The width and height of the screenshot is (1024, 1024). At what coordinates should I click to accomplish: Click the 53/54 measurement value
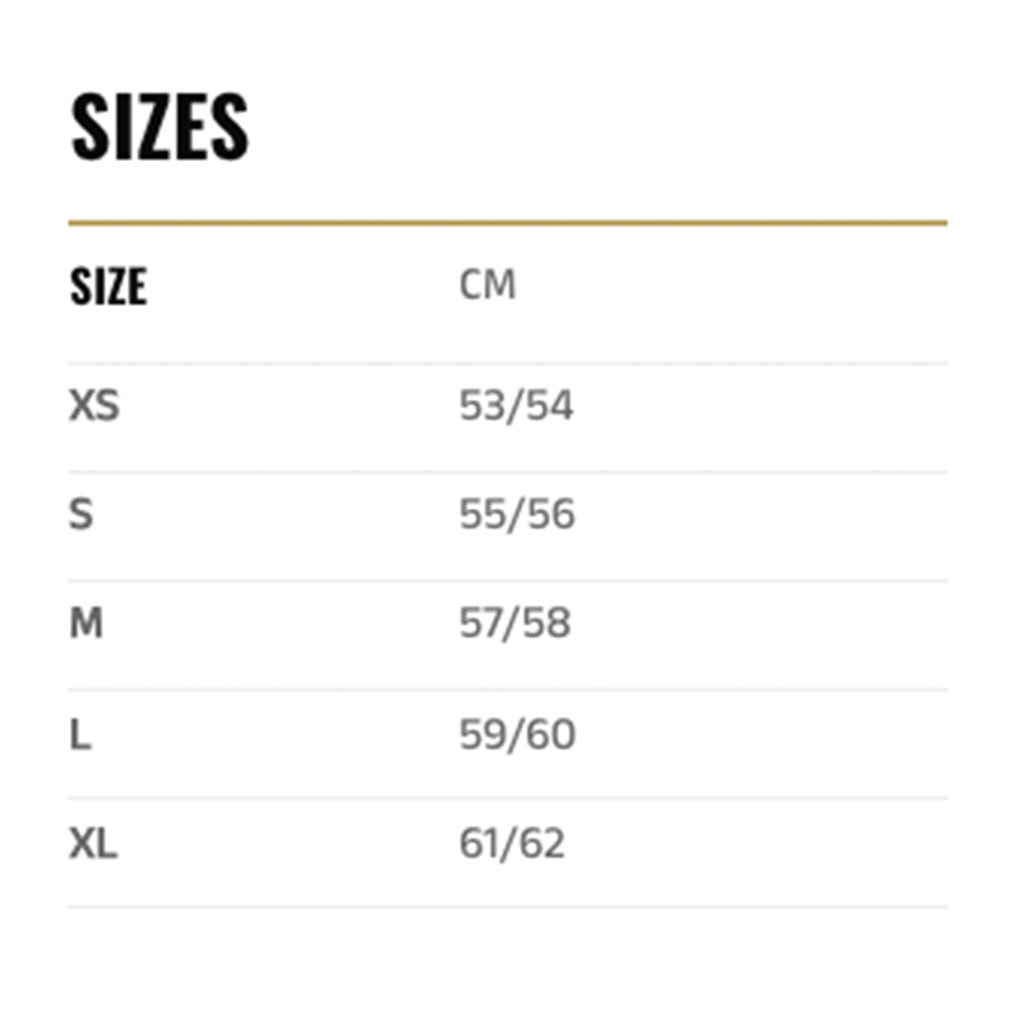click(516, 406)
